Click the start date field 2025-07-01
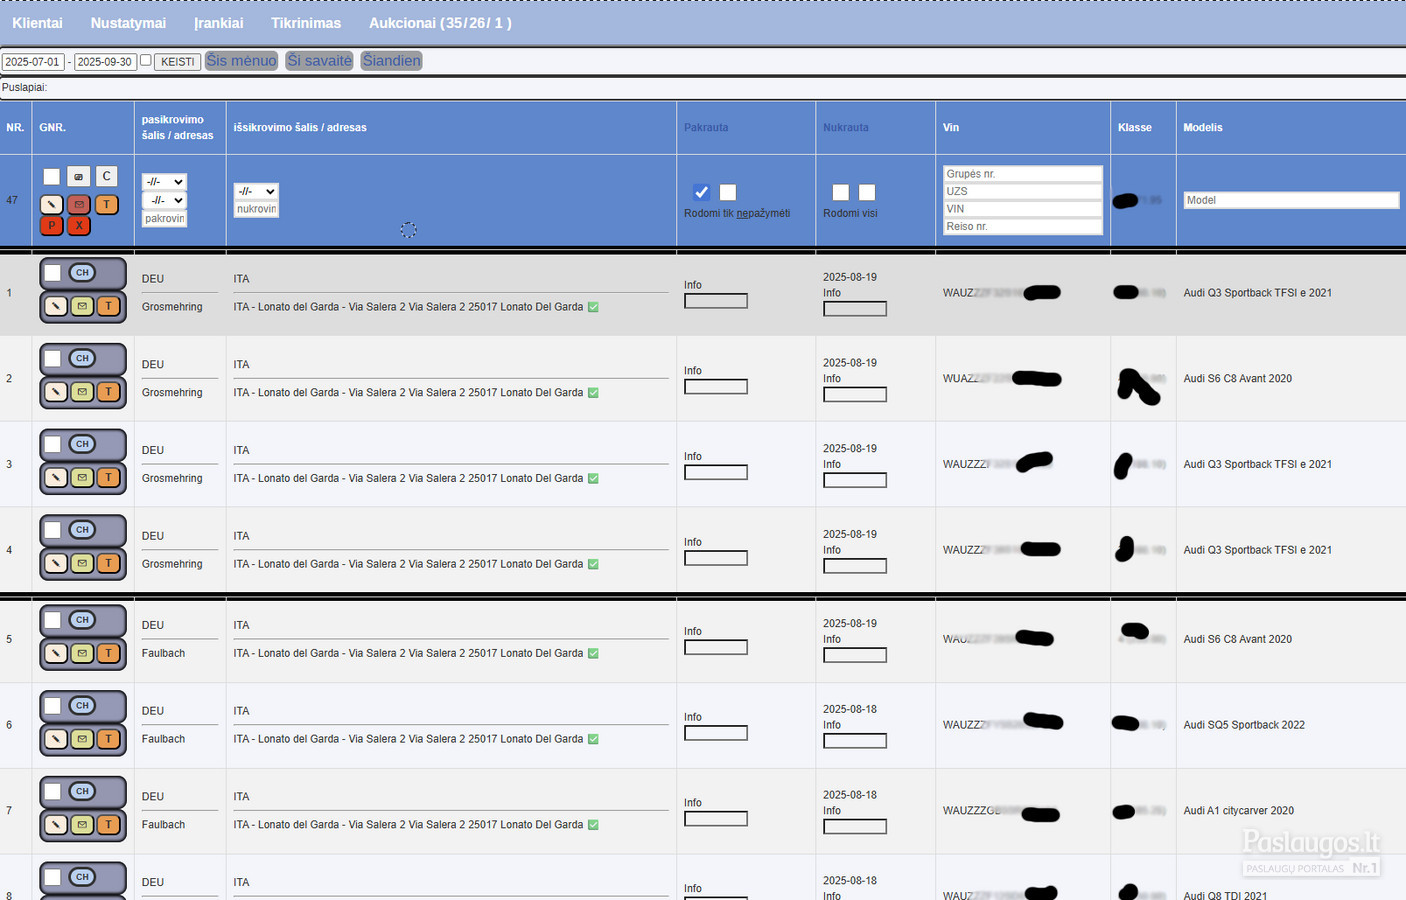 click(x=33, y=62)
